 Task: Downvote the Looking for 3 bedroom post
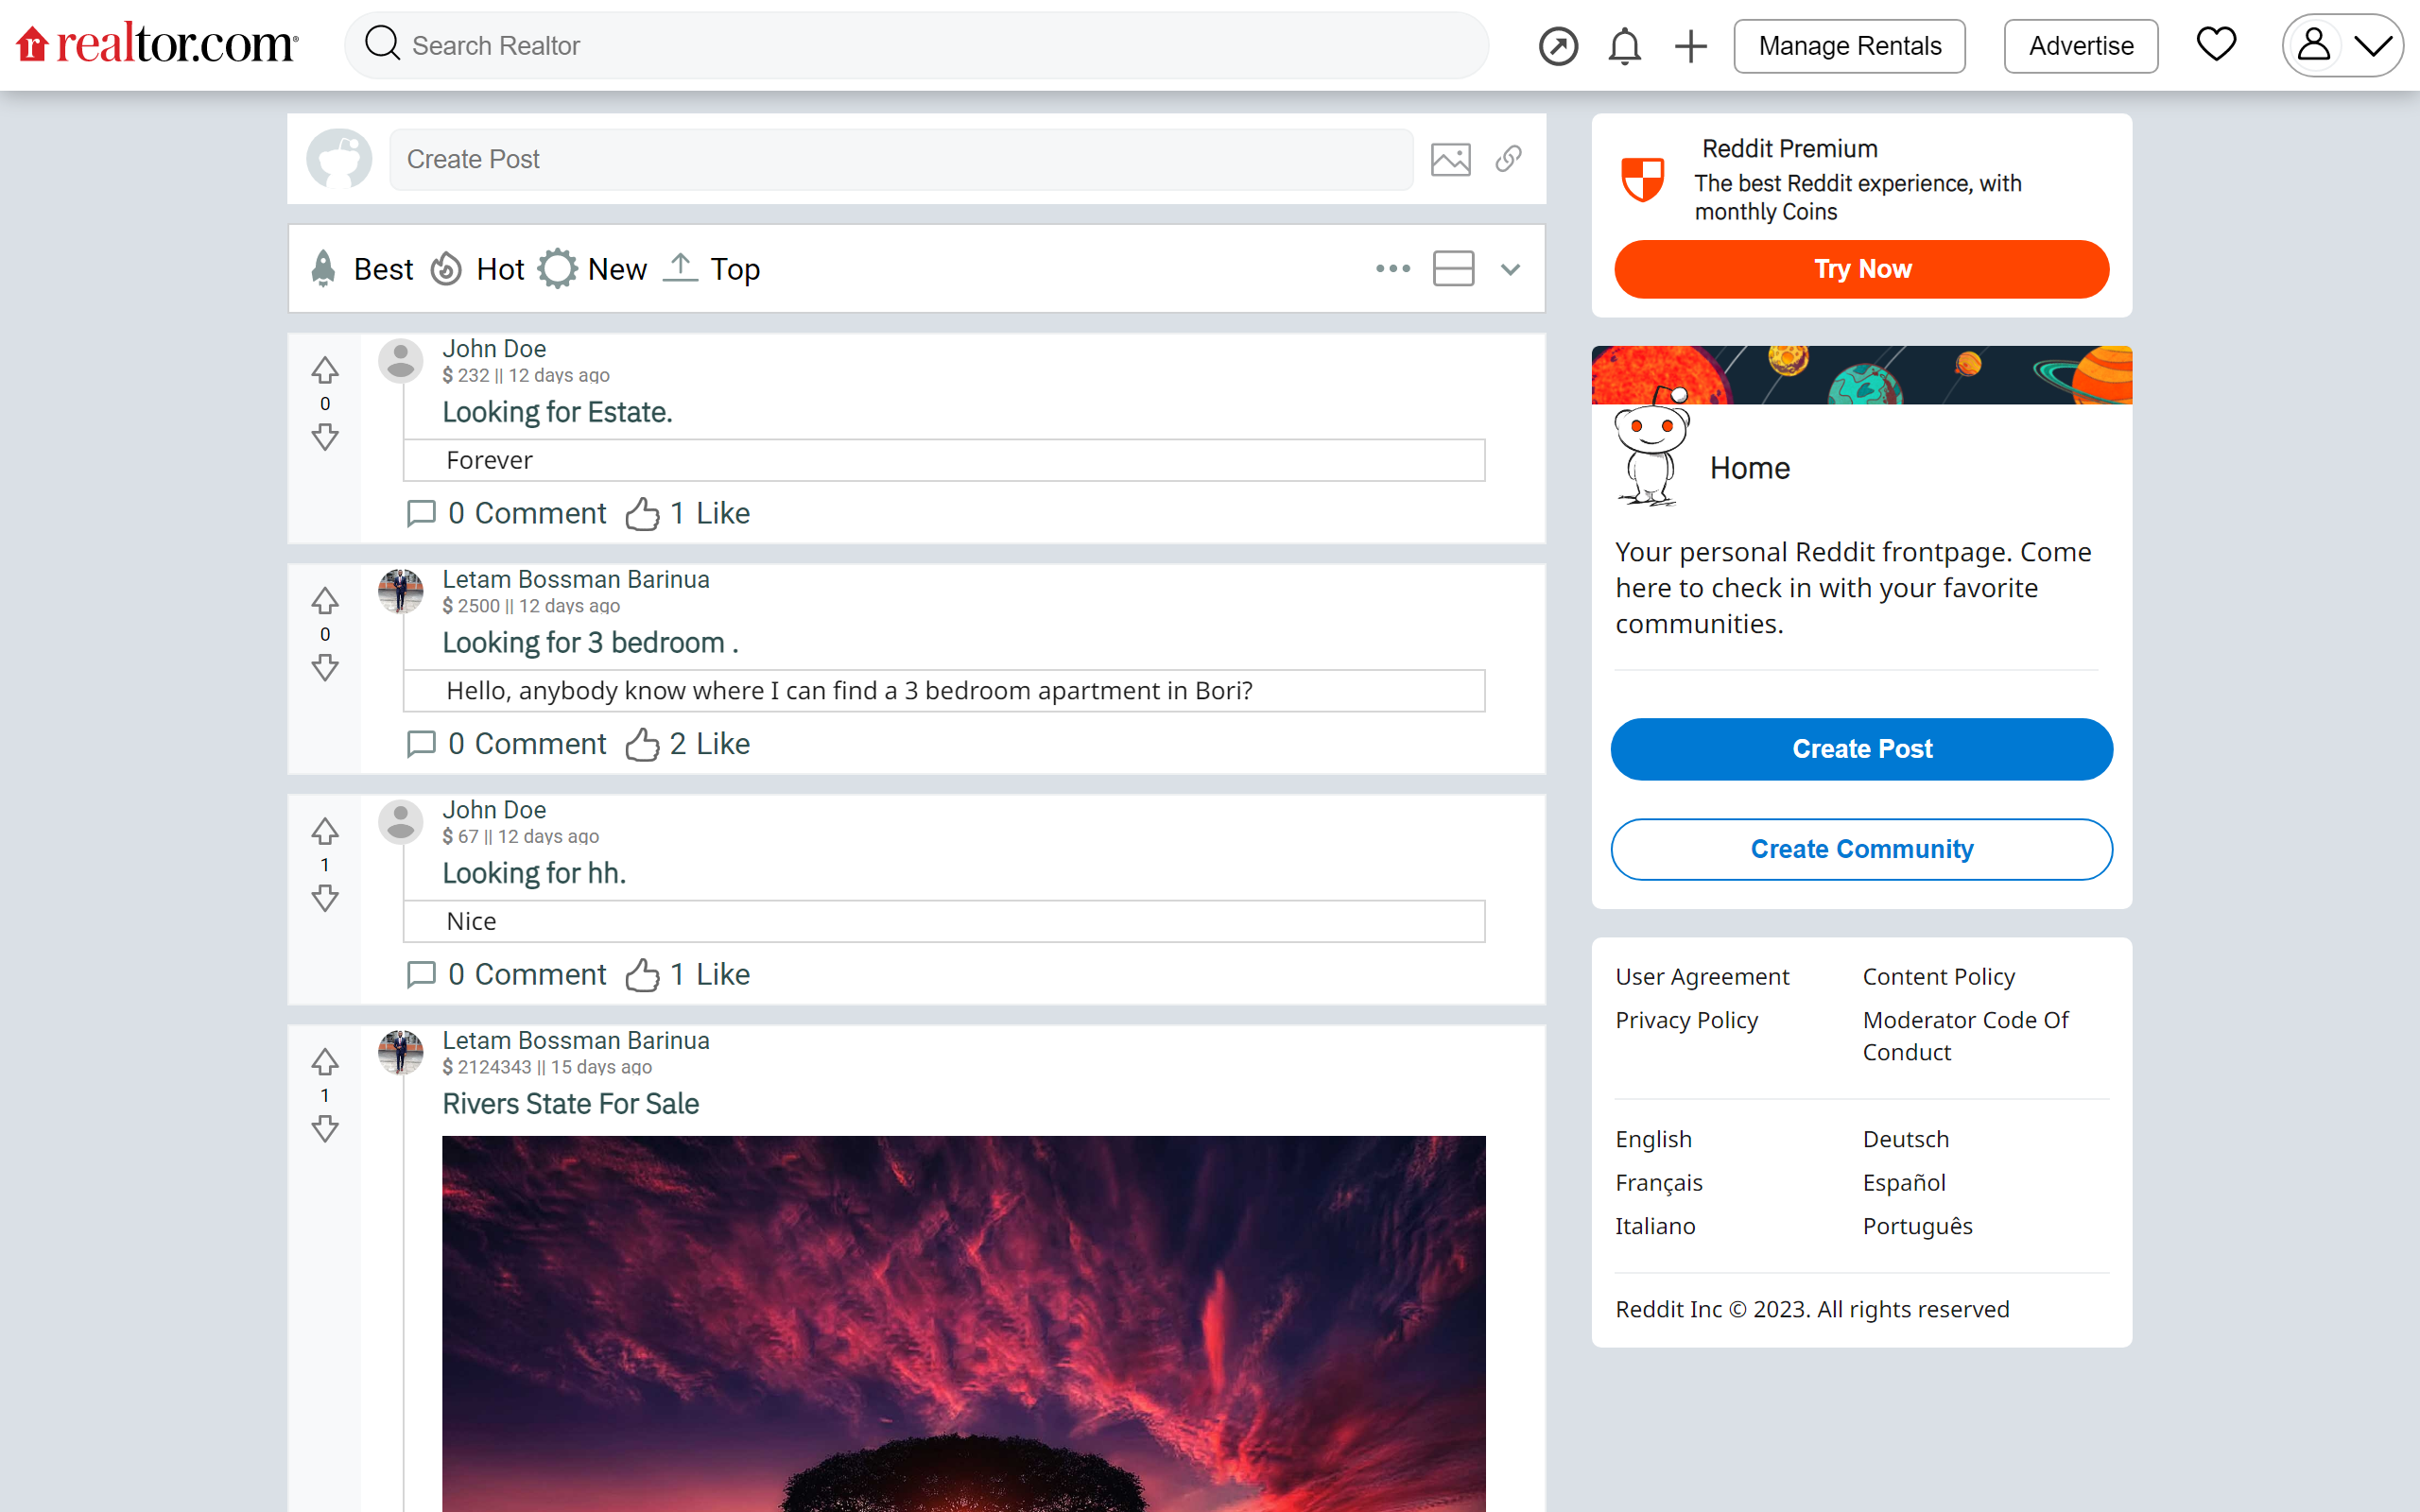(325, 667)
